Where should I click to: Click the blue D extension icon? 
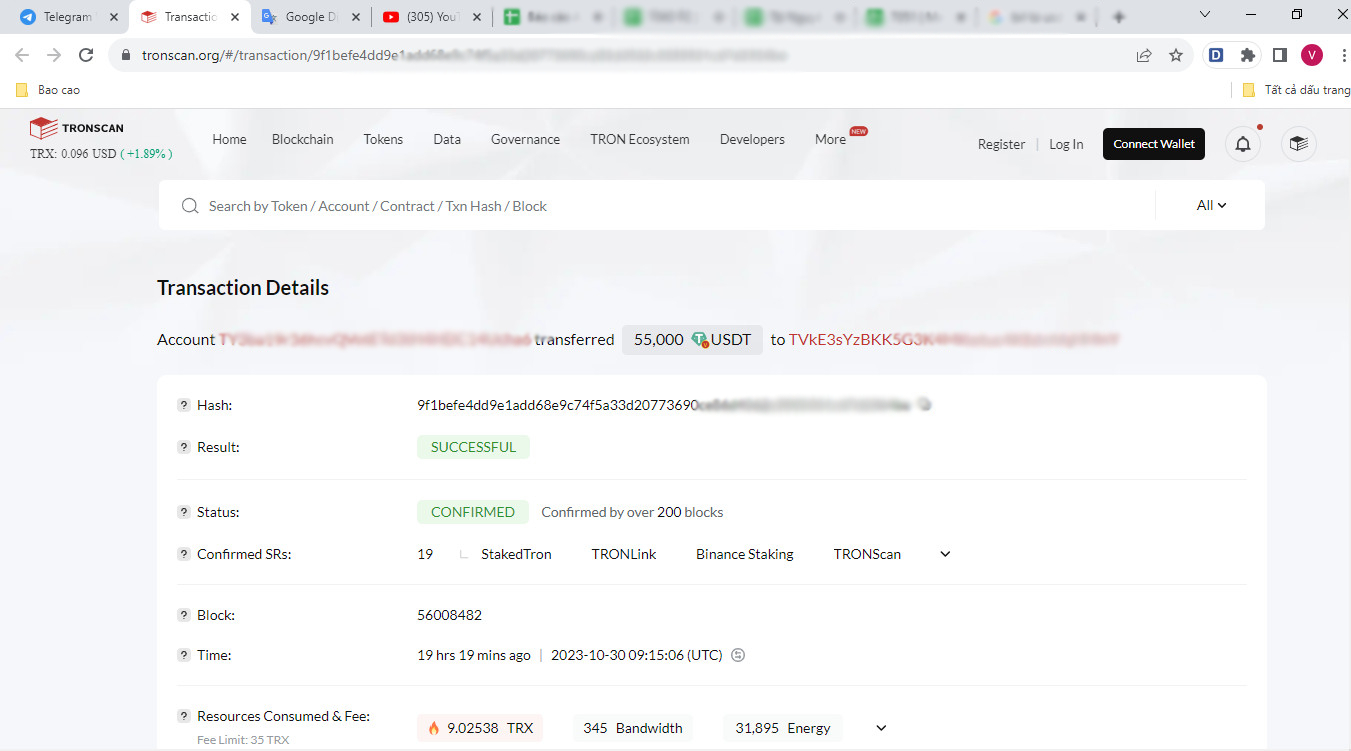1216,55
